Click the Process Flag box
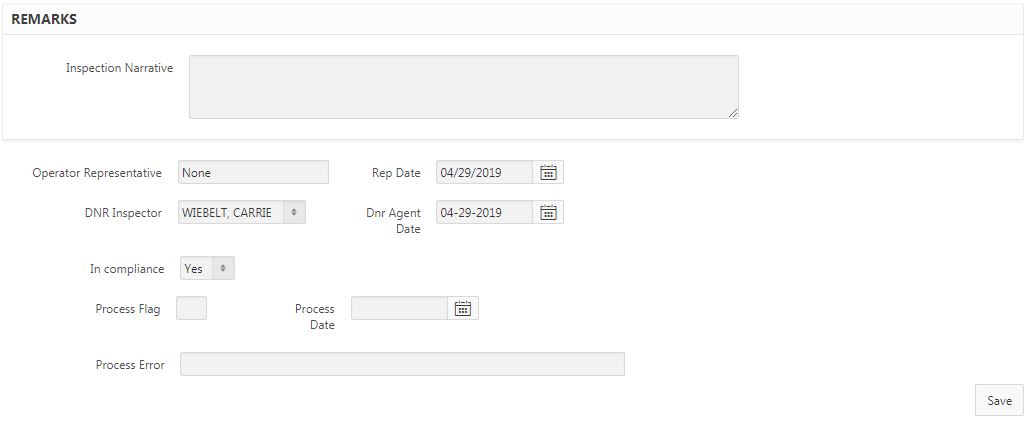 click(191, 308)
